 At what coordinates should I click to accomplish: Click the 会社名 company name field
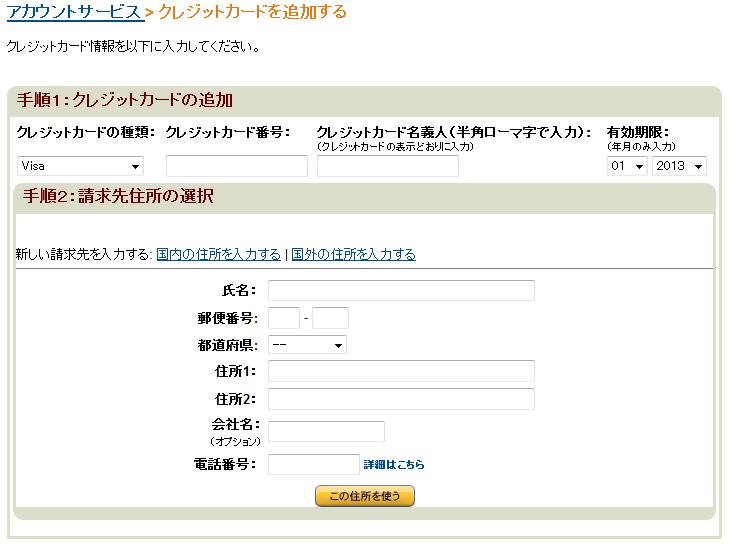point(326,431)
